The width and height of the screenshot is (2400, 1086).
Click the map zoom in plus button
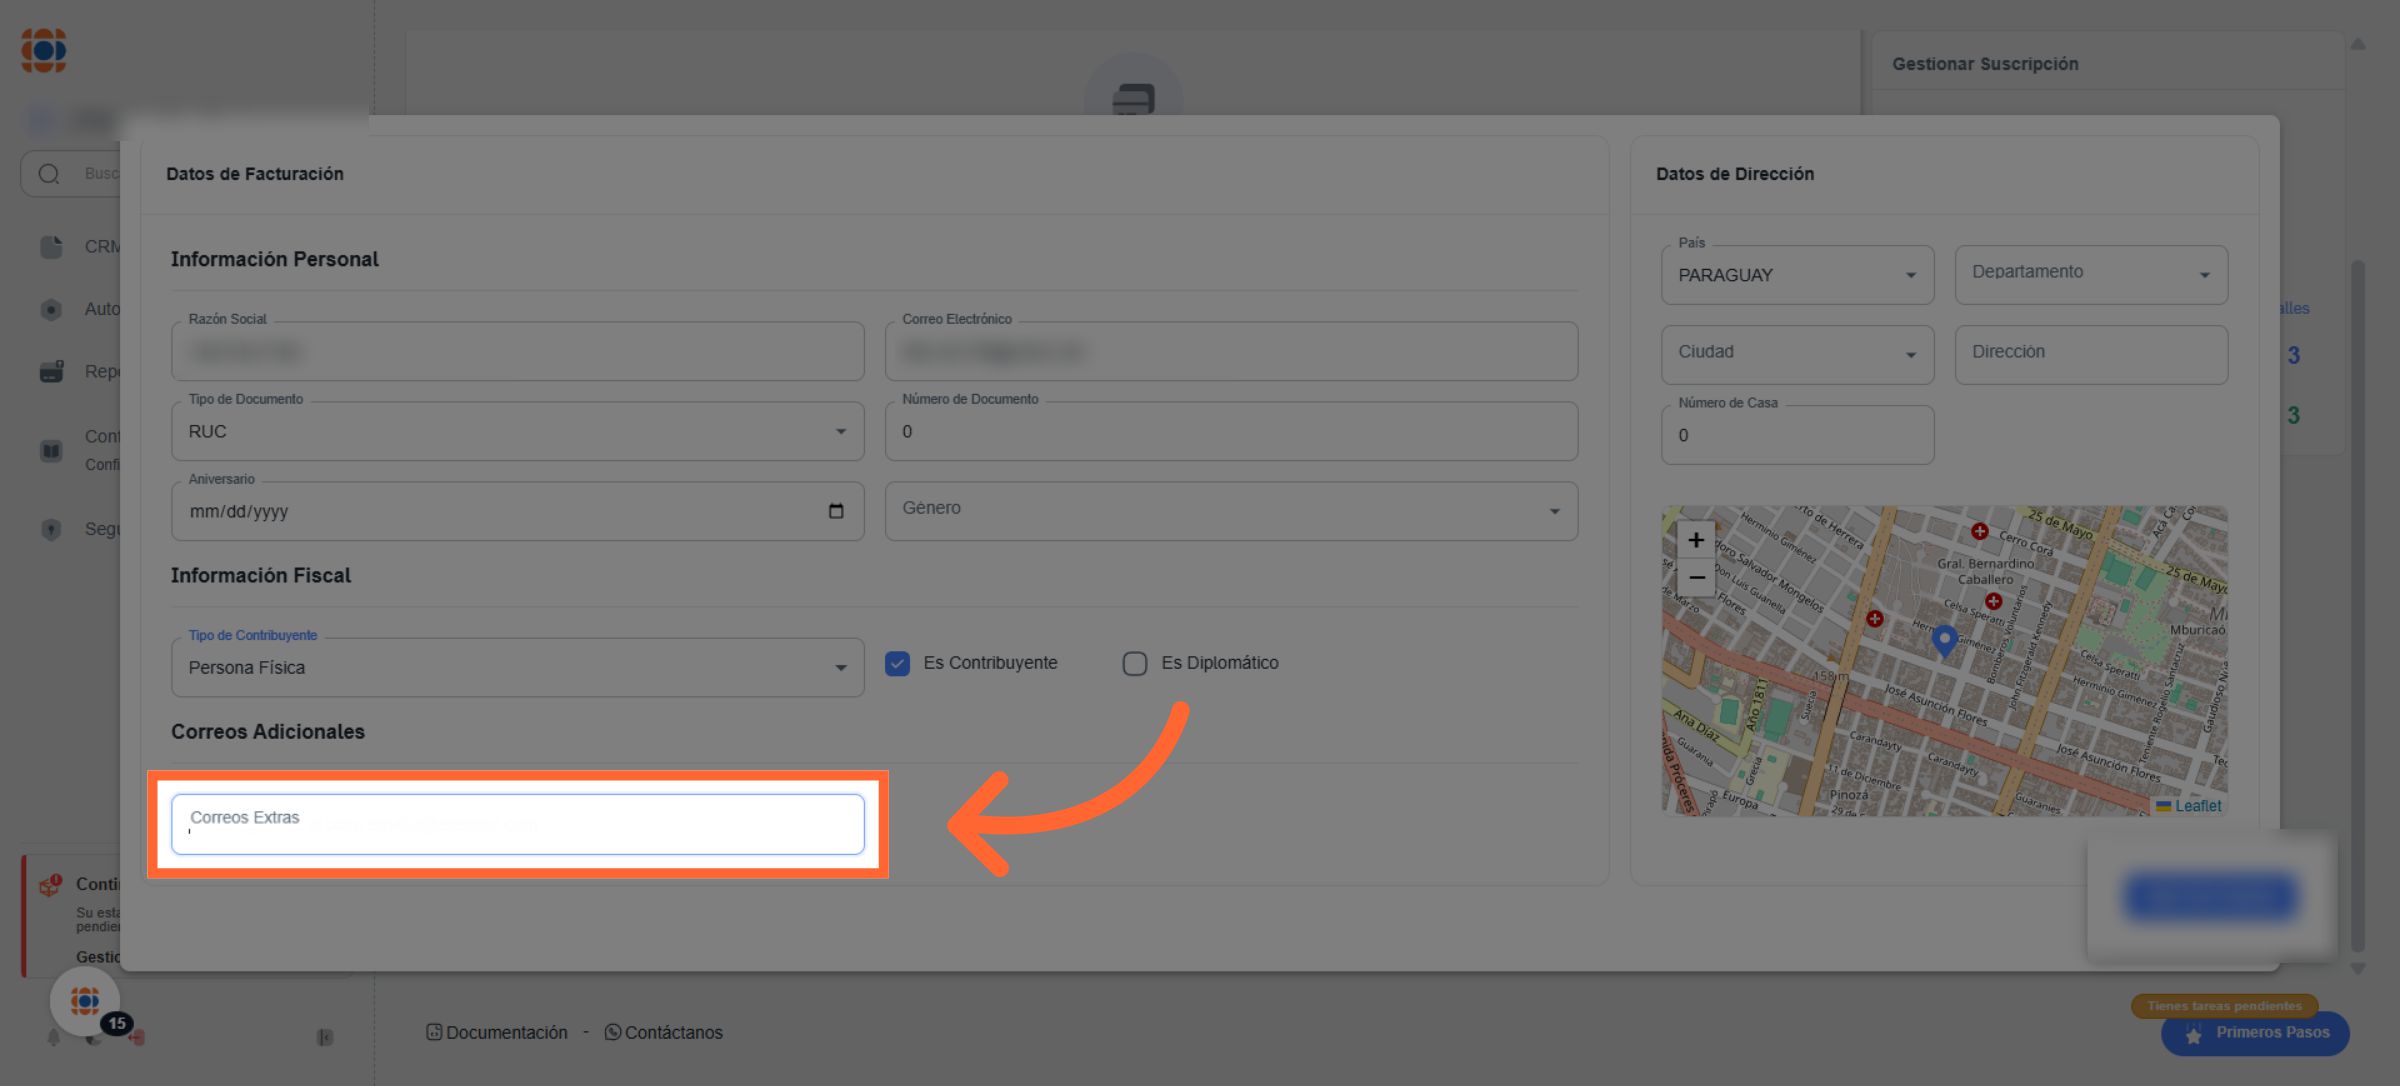[x=1696, y=540]
